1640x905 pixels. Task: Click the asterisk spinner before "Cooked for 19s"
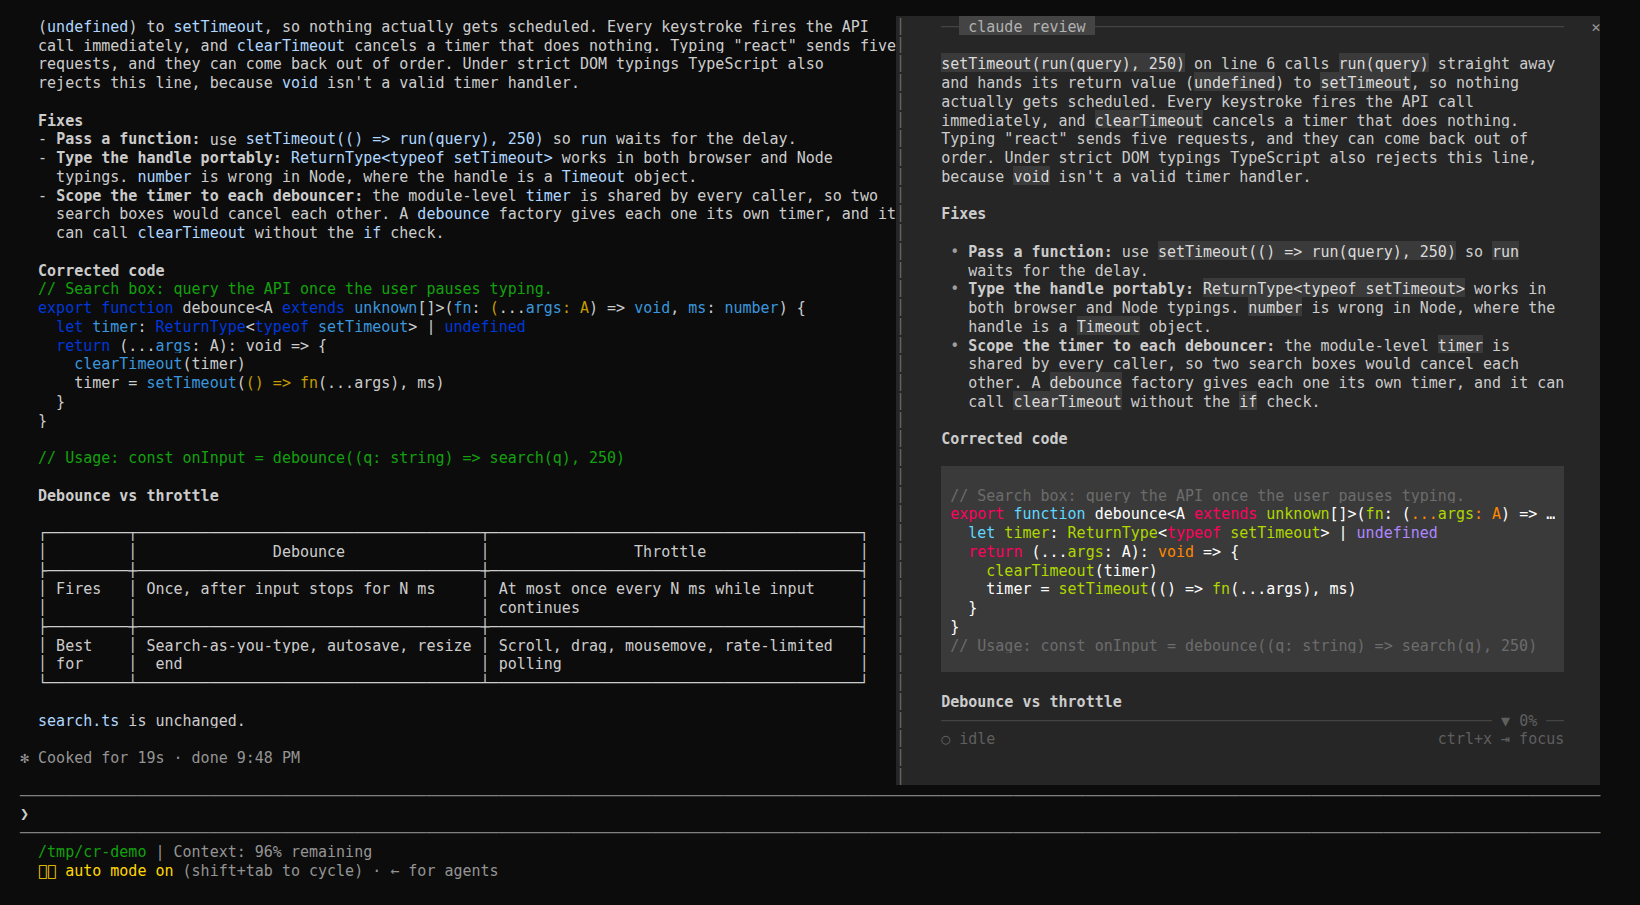tap(24, 759)
